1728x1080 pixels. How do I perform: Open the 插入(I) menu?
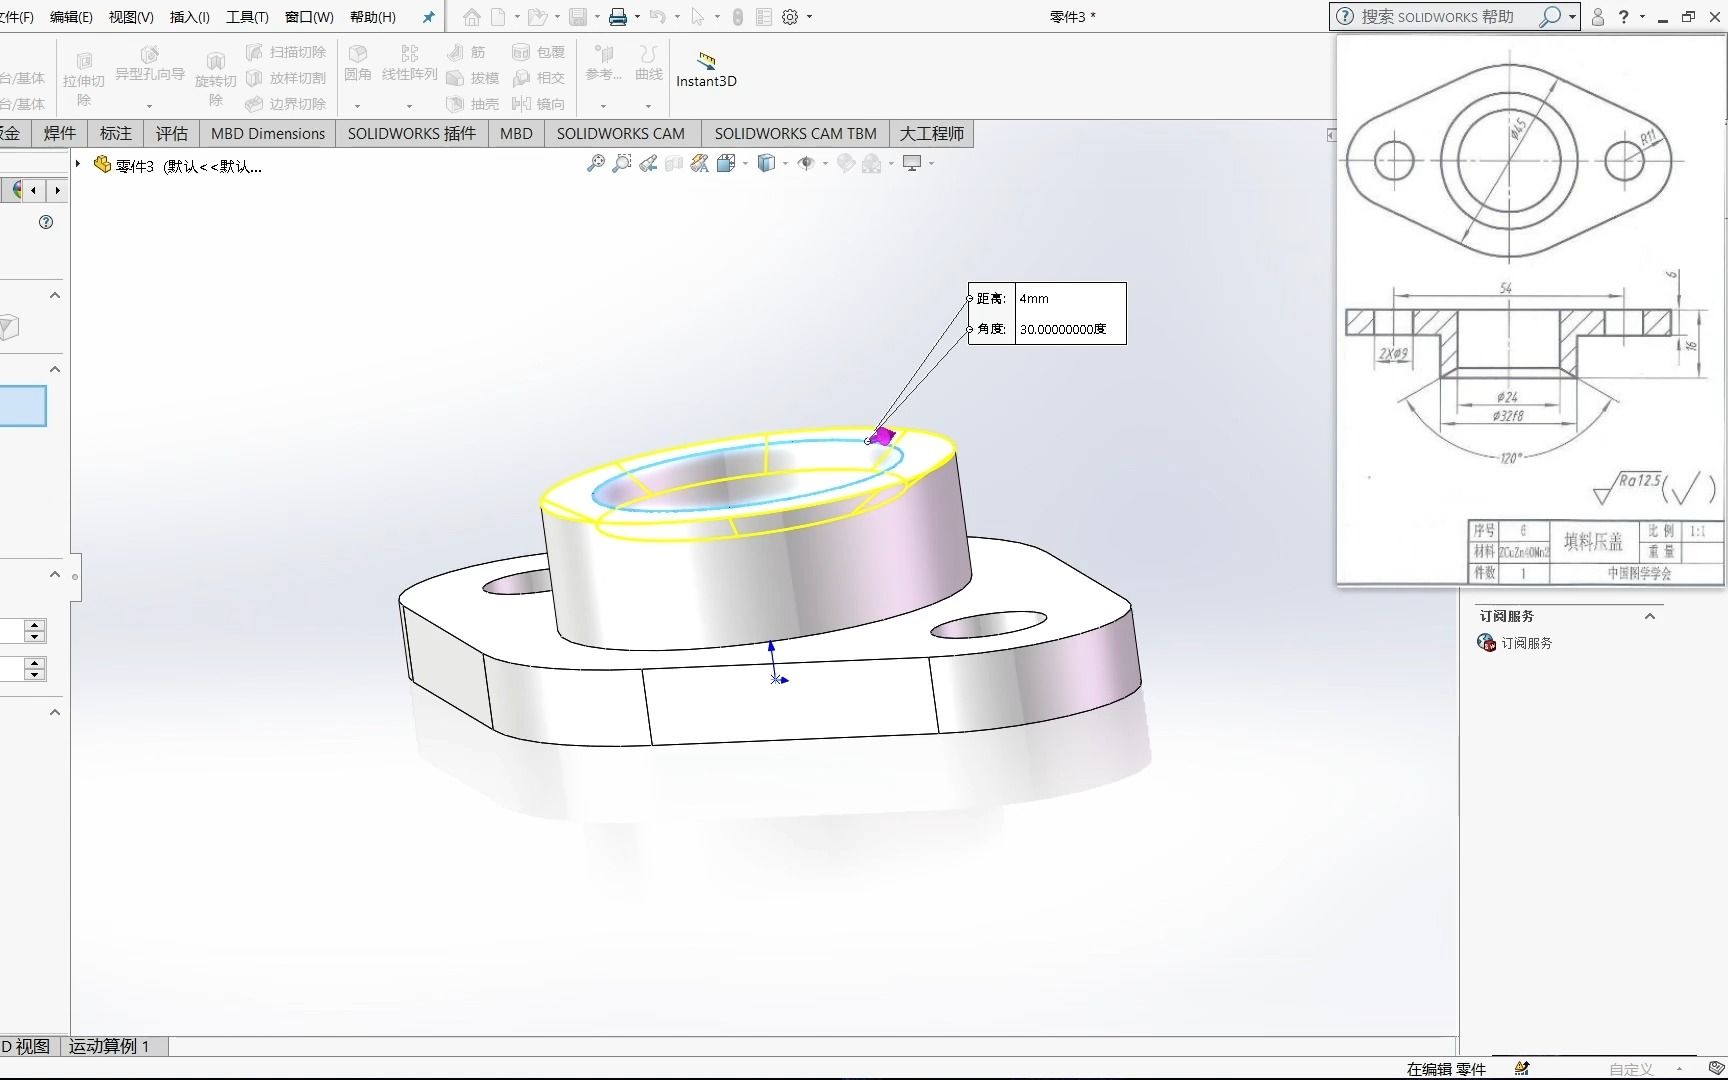[x=190, y=17]
